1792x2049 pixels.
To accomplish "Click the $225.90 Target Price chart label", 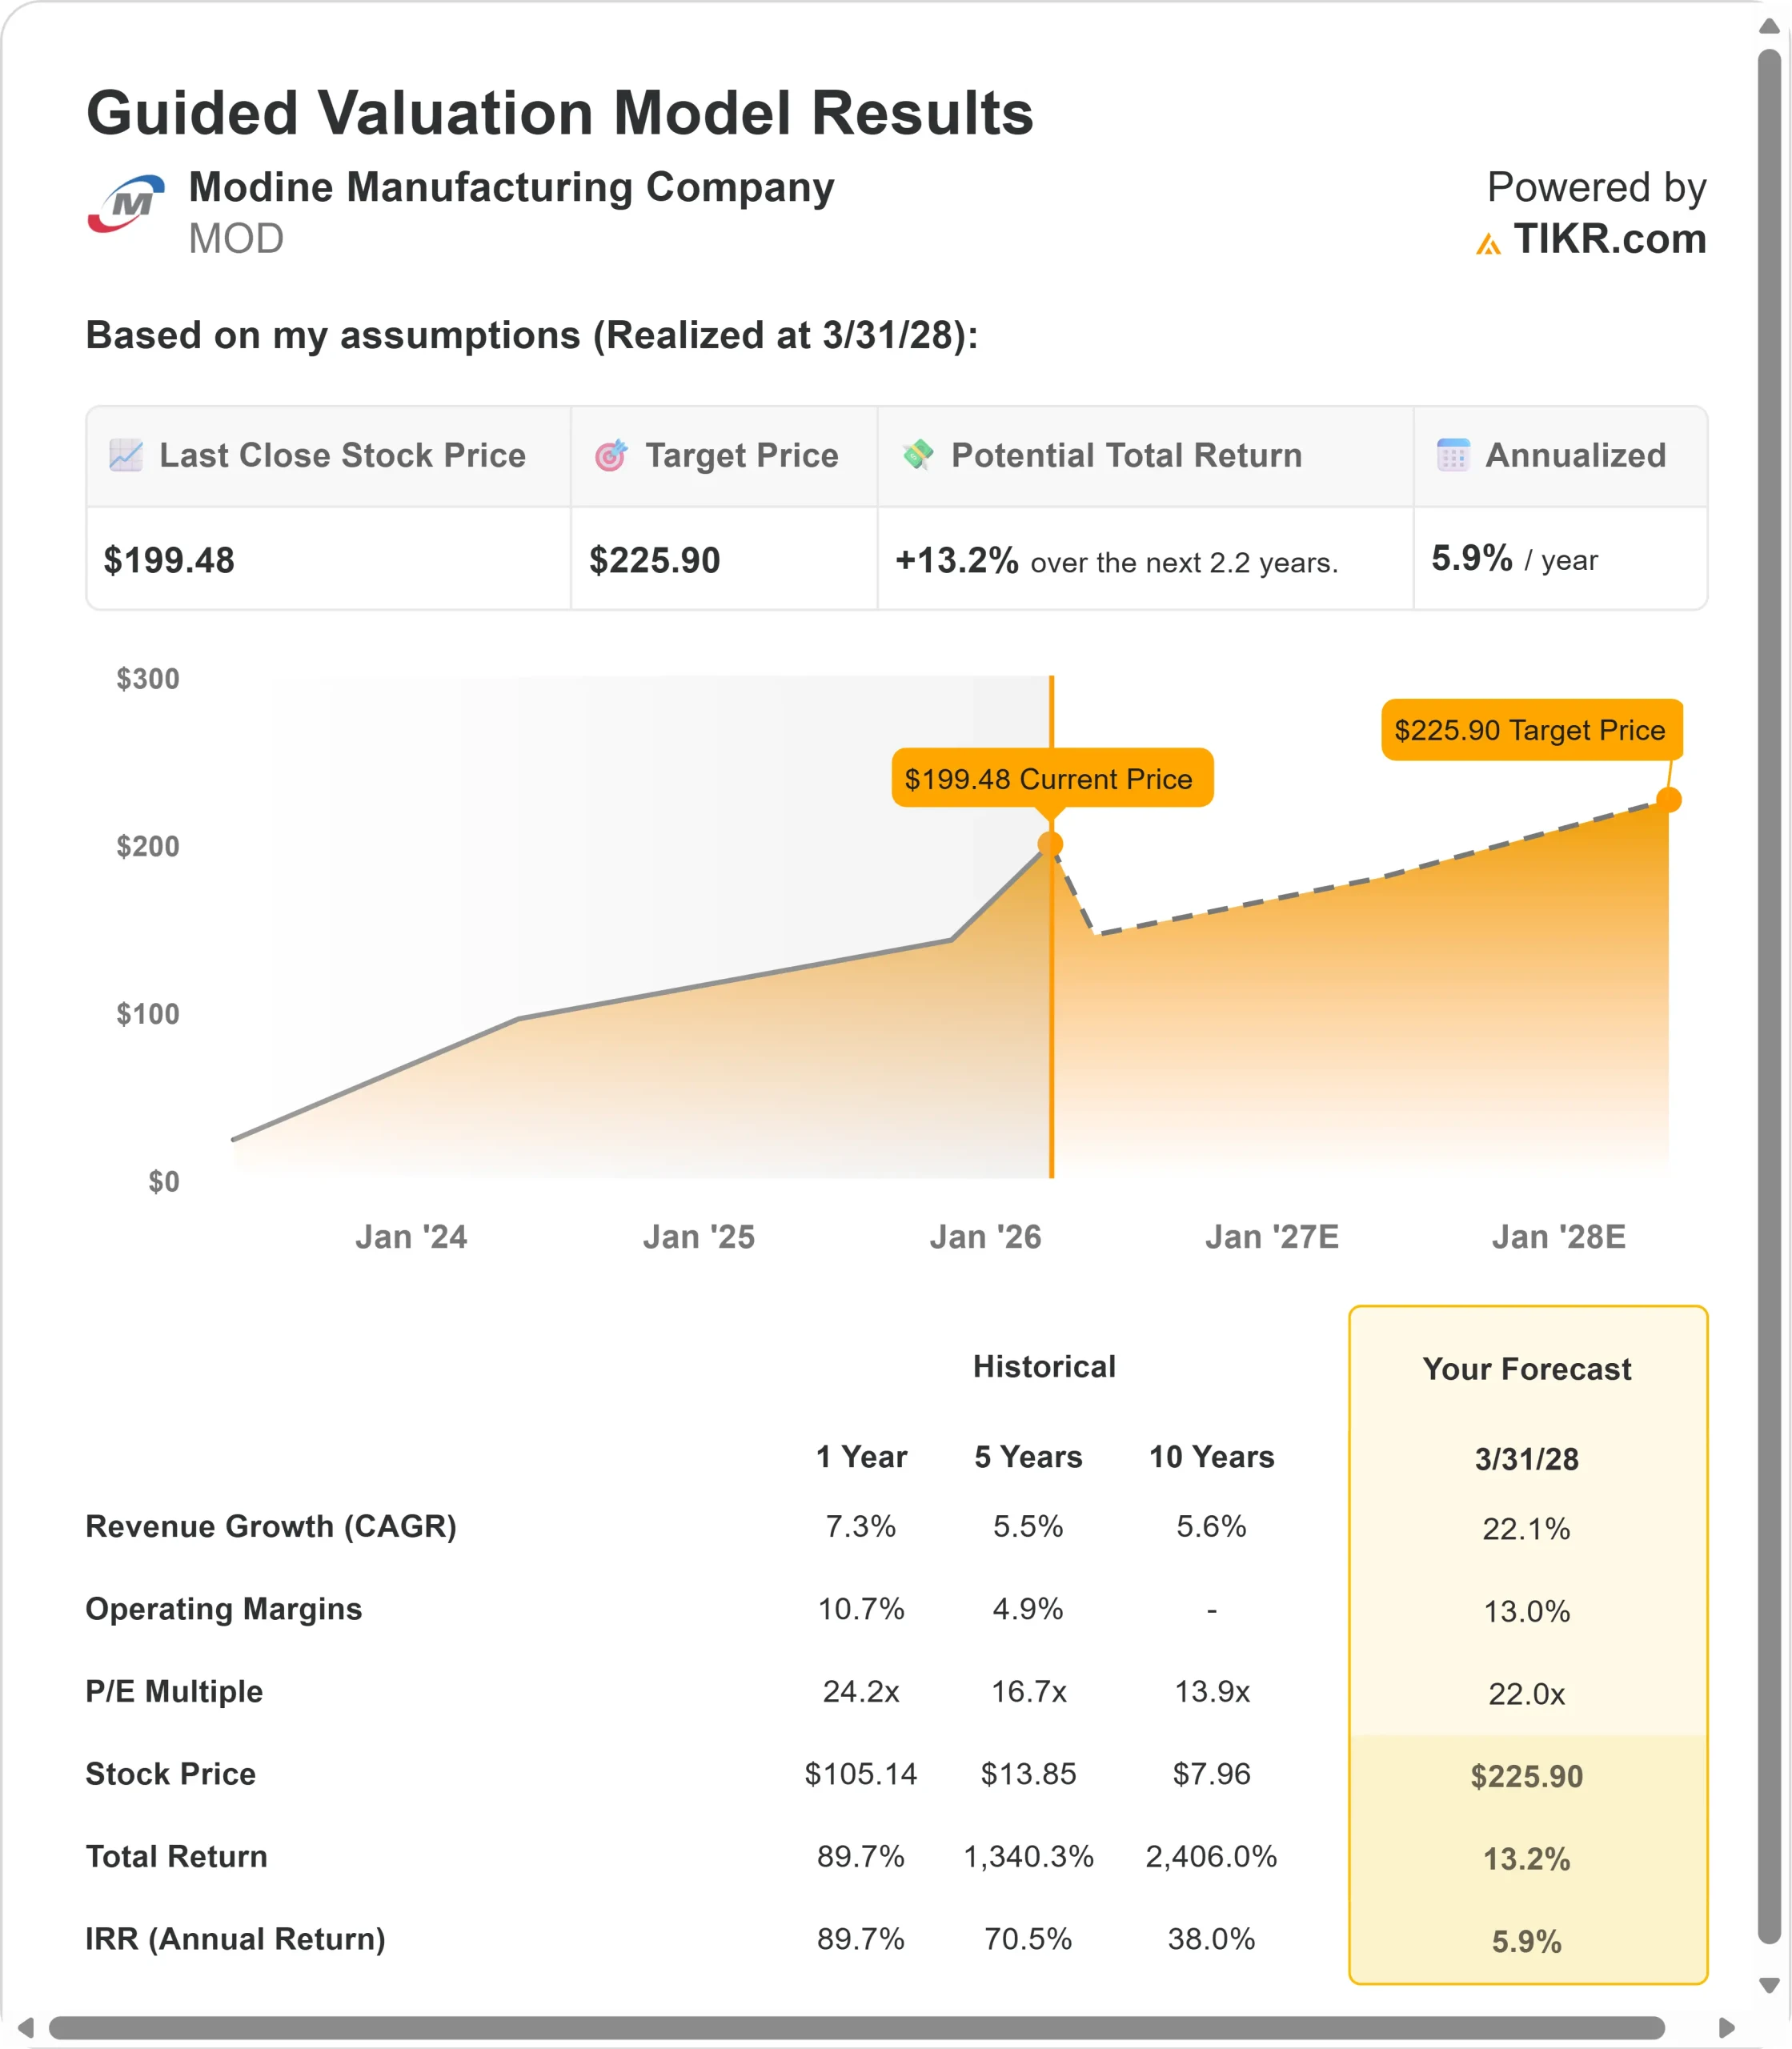I will click(x=1530, y=730).
